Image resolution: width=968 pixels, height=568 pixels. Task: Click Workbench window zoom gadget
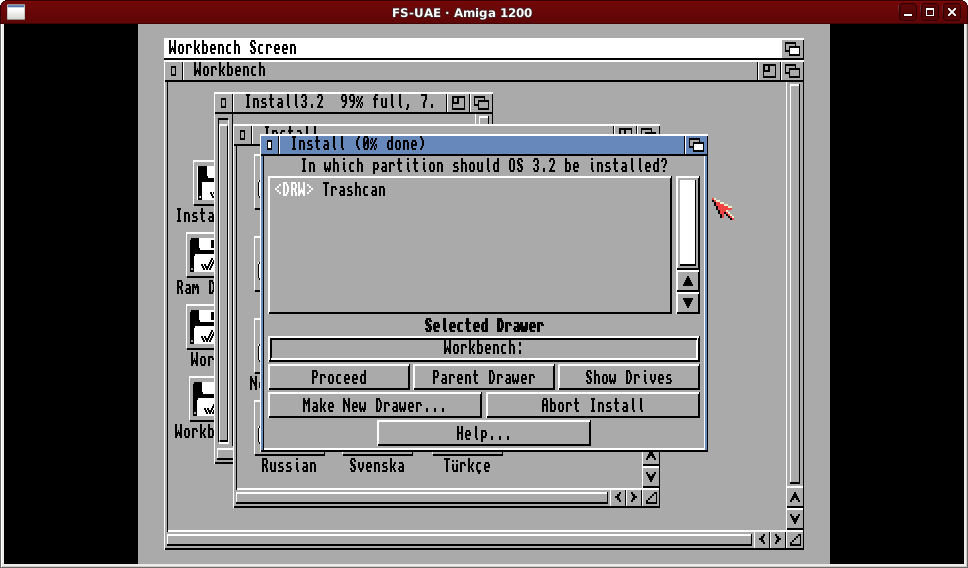pos(769,71)
